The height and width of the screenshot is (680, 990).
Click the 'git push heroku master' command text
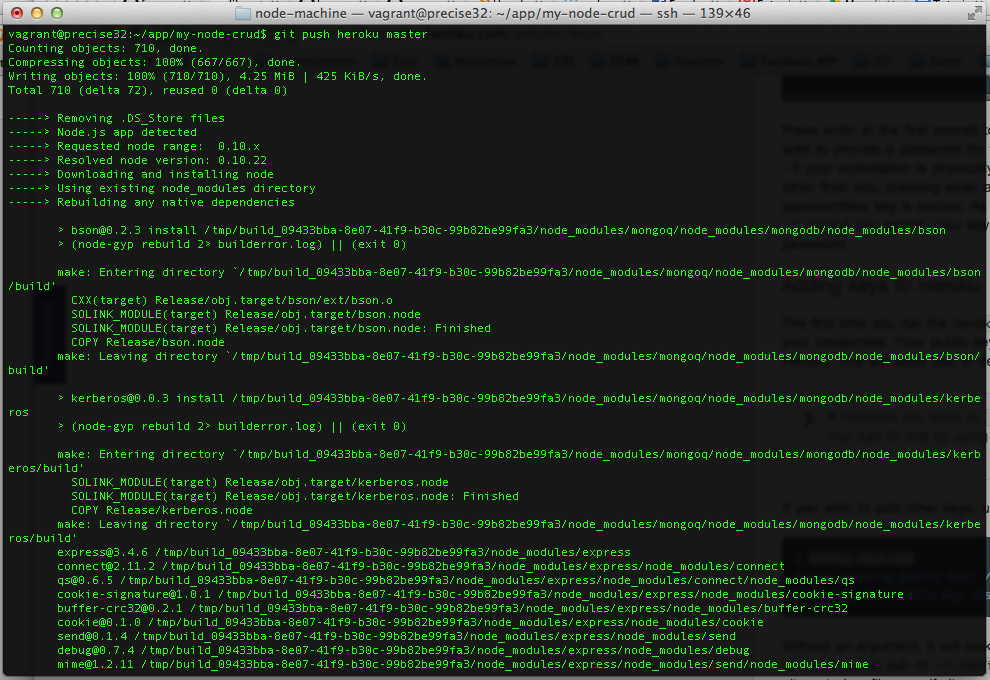pyautogui.click(x=350, y=34)
